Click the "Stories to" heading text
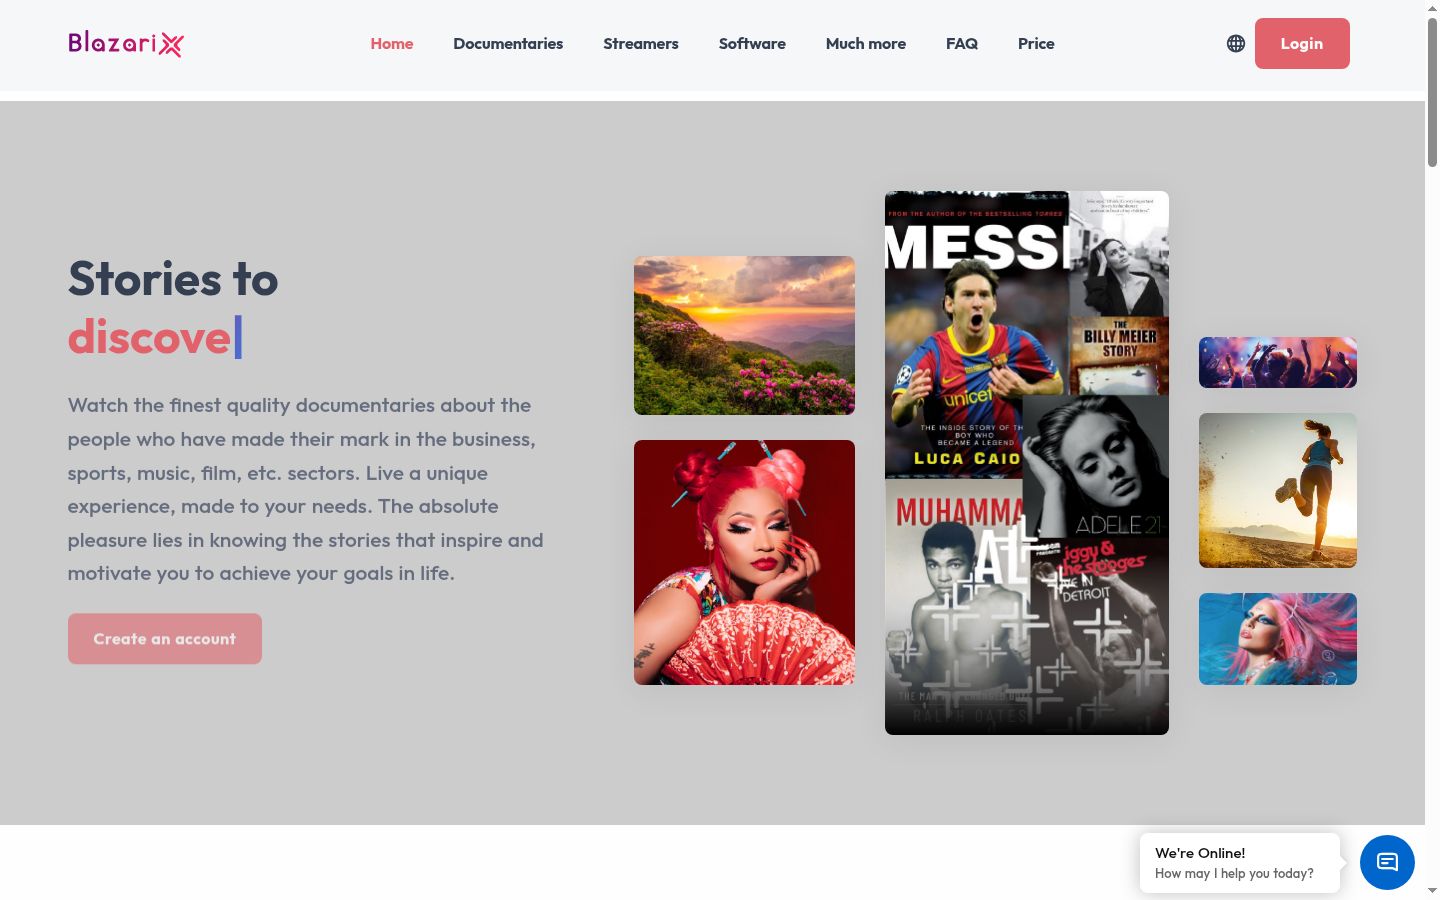Screen dimensions: 1440x900 [x=173, y=279]
